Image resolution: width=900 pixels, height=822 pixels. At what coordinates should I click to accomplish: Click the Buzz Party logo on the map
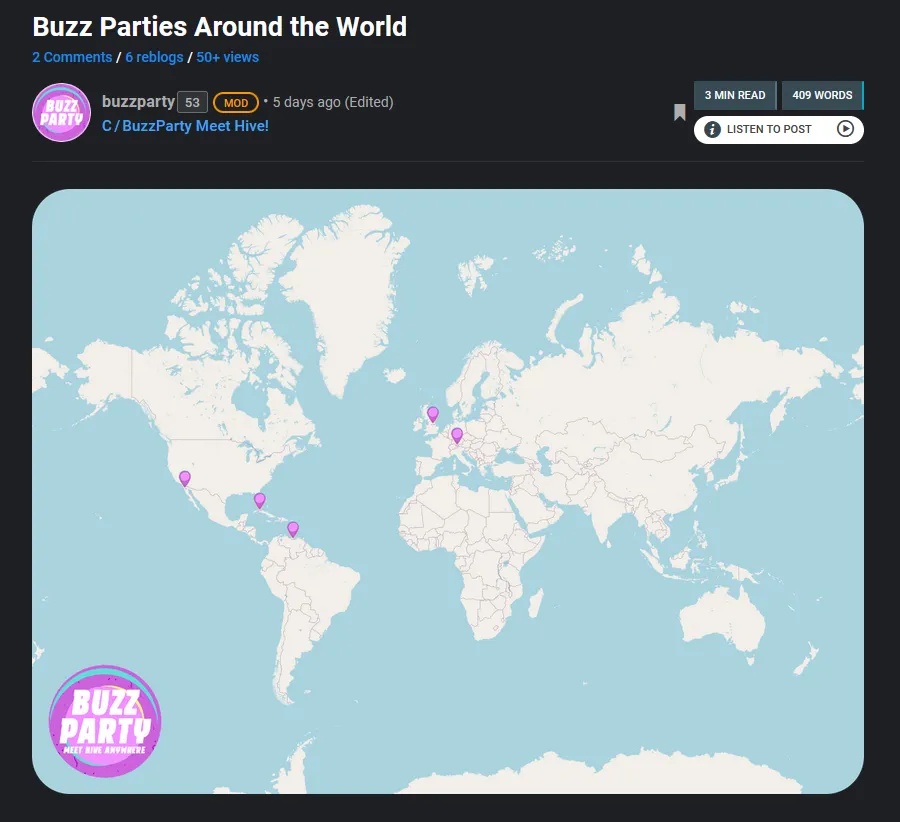(105, 722)
